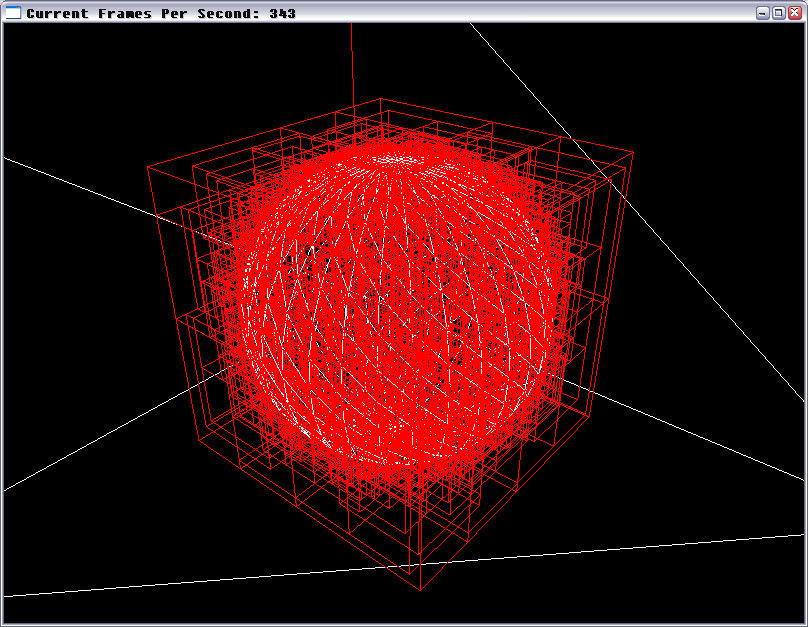The height and width of the screenshot is (627, 808).
Task: Close the rendering window
Action: coord(795,13)
